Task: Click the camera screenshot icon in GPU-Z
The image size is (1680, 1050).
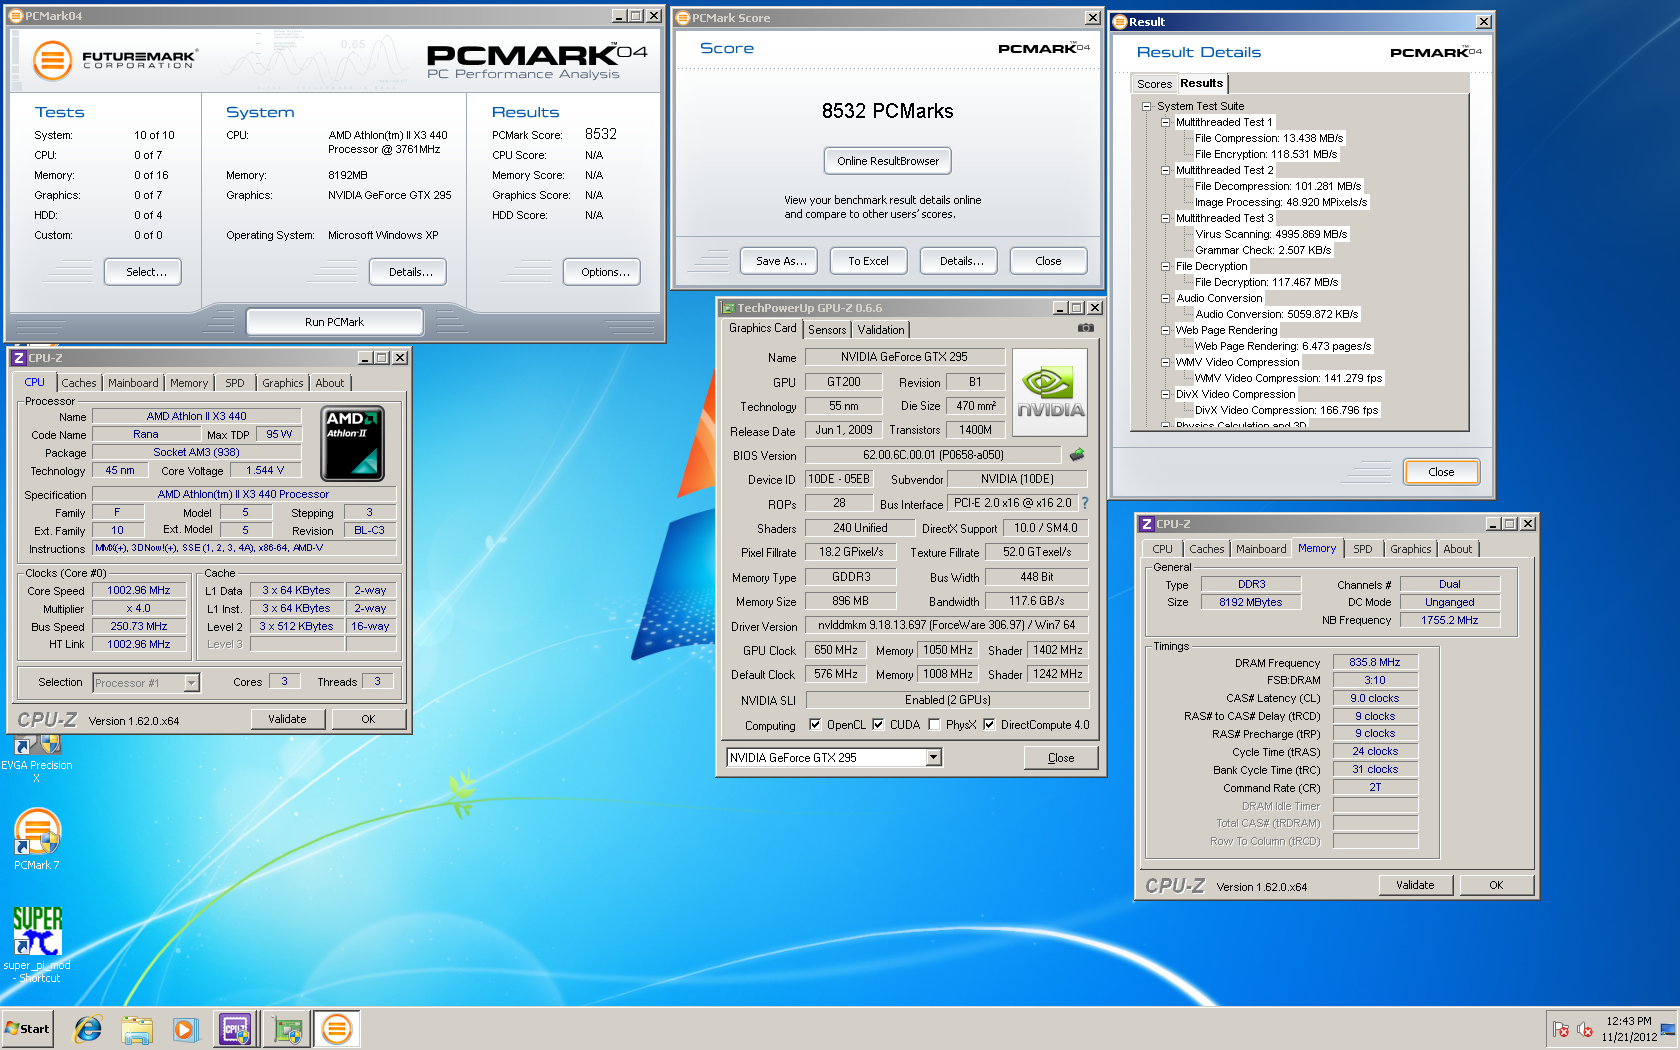Action: coord(1085,328)
